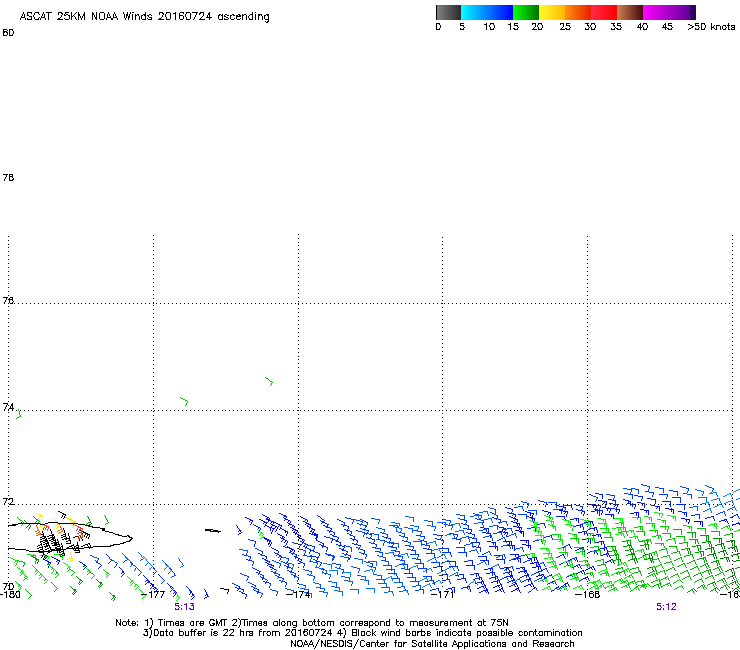Click the legend label '35'

[x=616, y=27]
